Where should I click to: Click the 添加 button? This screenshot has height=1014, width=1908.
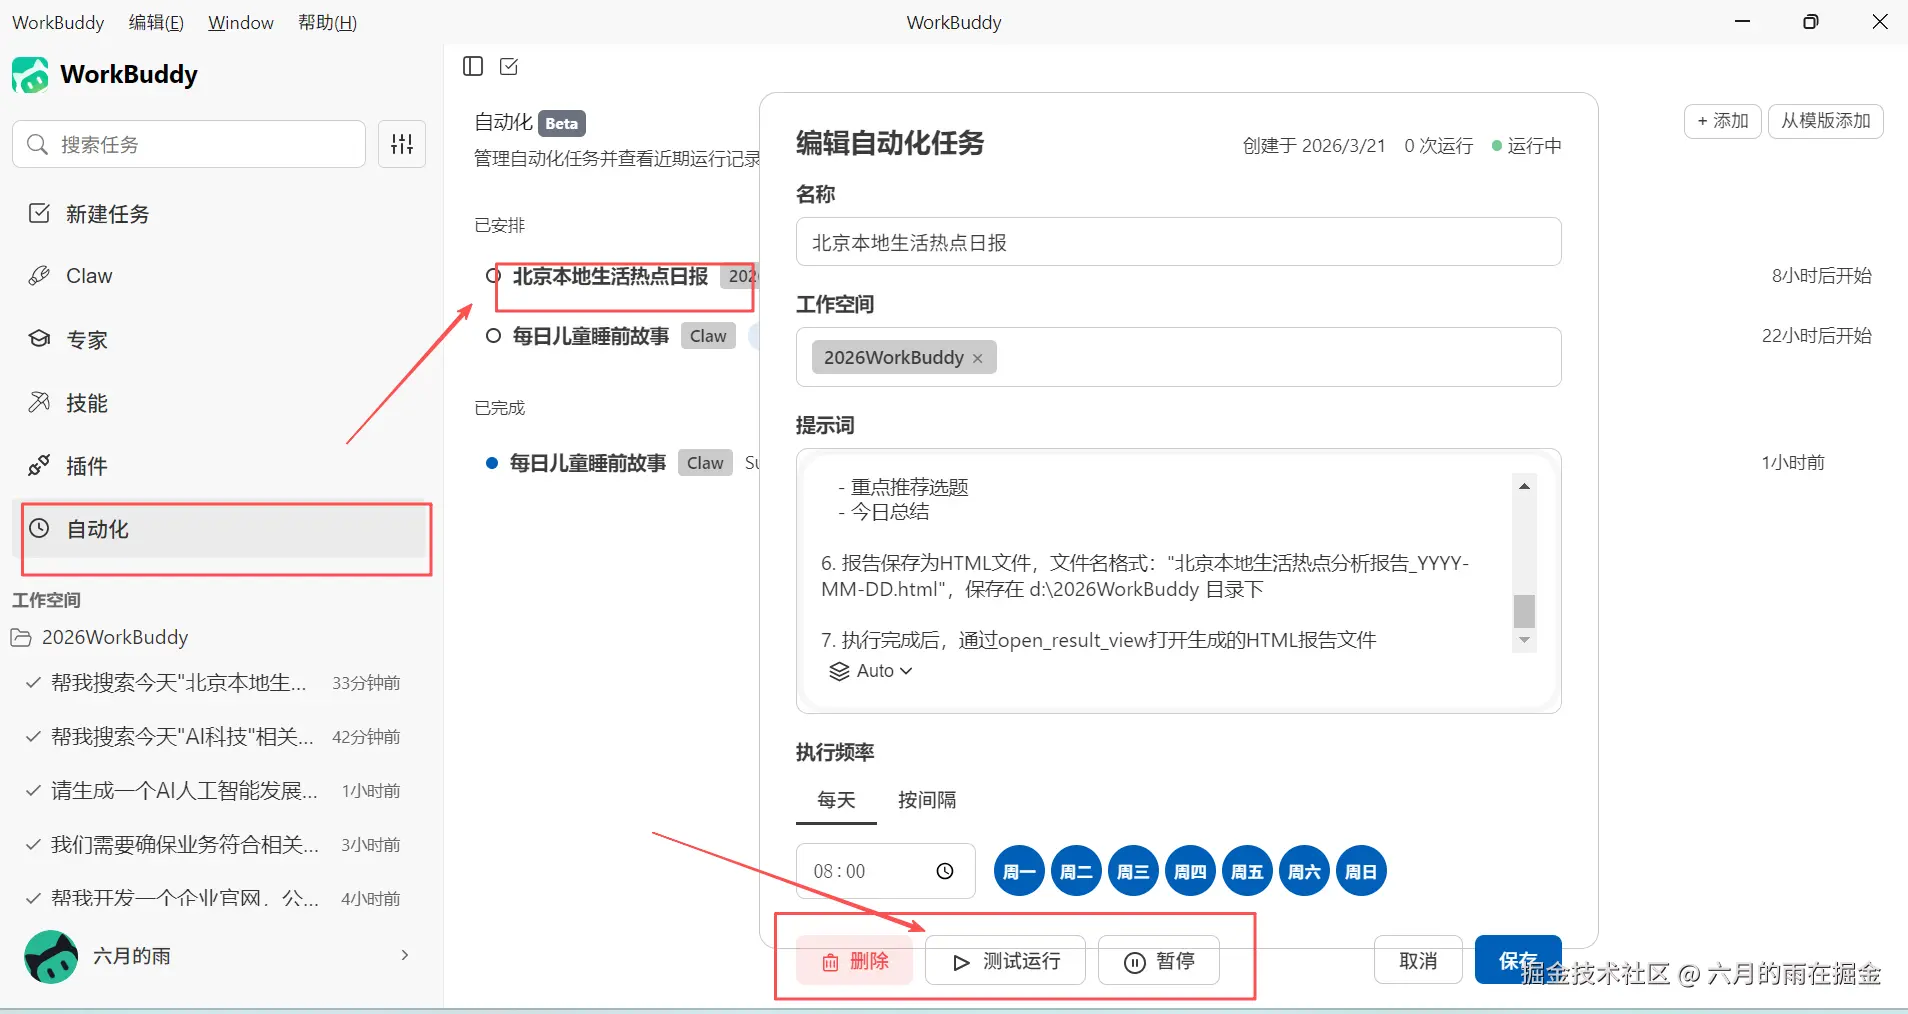[1723, 121]
